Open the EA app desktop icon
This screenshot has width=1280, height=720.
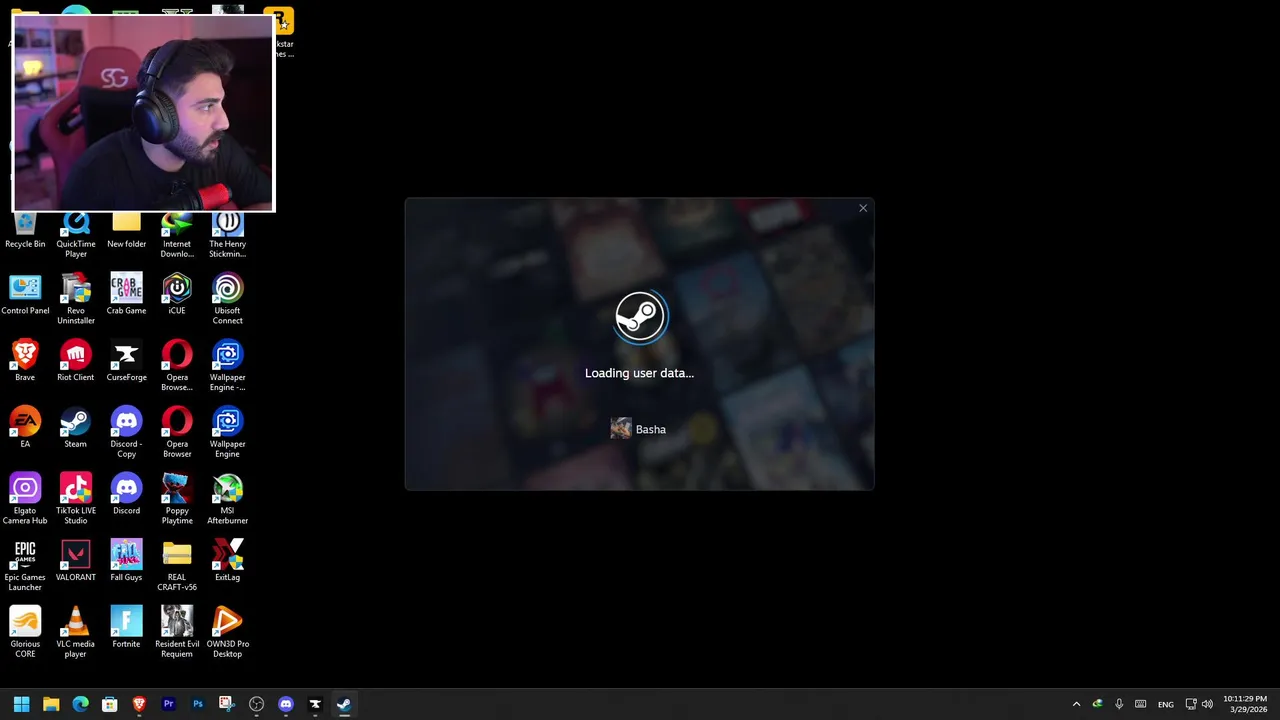click(25, 427)
